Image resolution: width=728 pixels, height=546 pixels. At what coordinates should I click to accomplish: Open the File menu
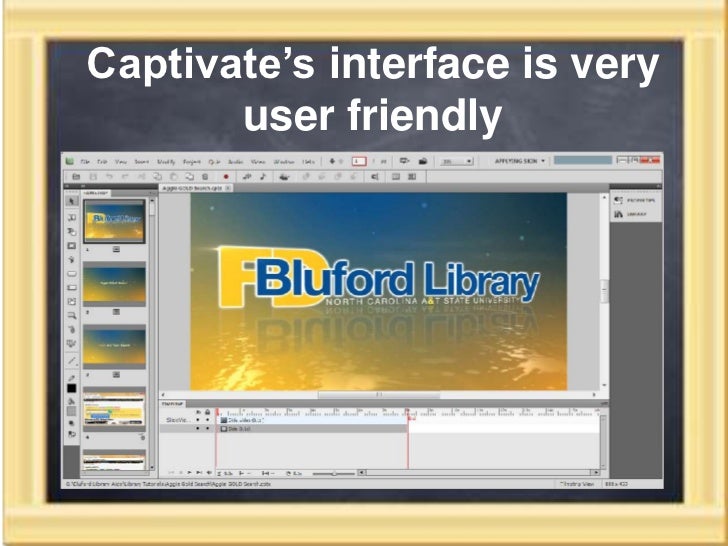click(85, 162)
